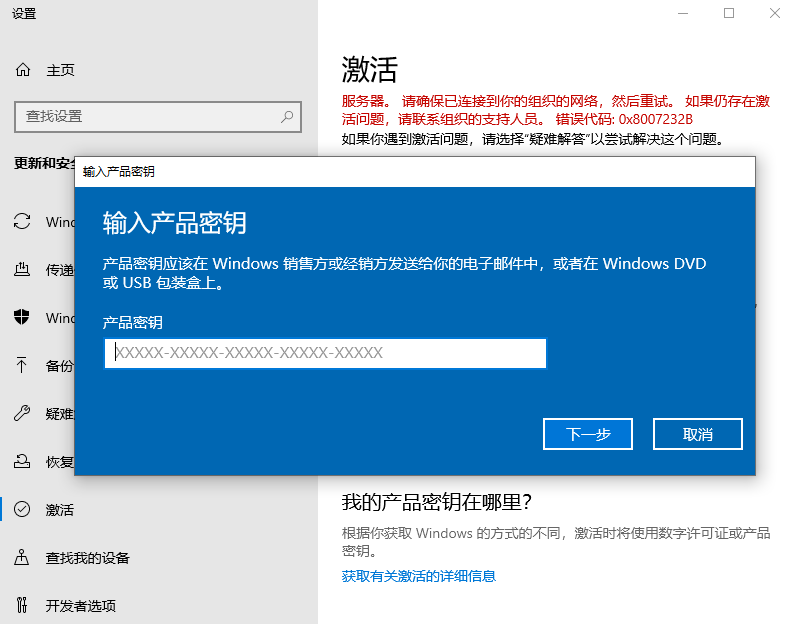The height and width of the screenshot is (624, 791).
Task: Cancel the product key dialog with 取消
Action: [698, 434]
